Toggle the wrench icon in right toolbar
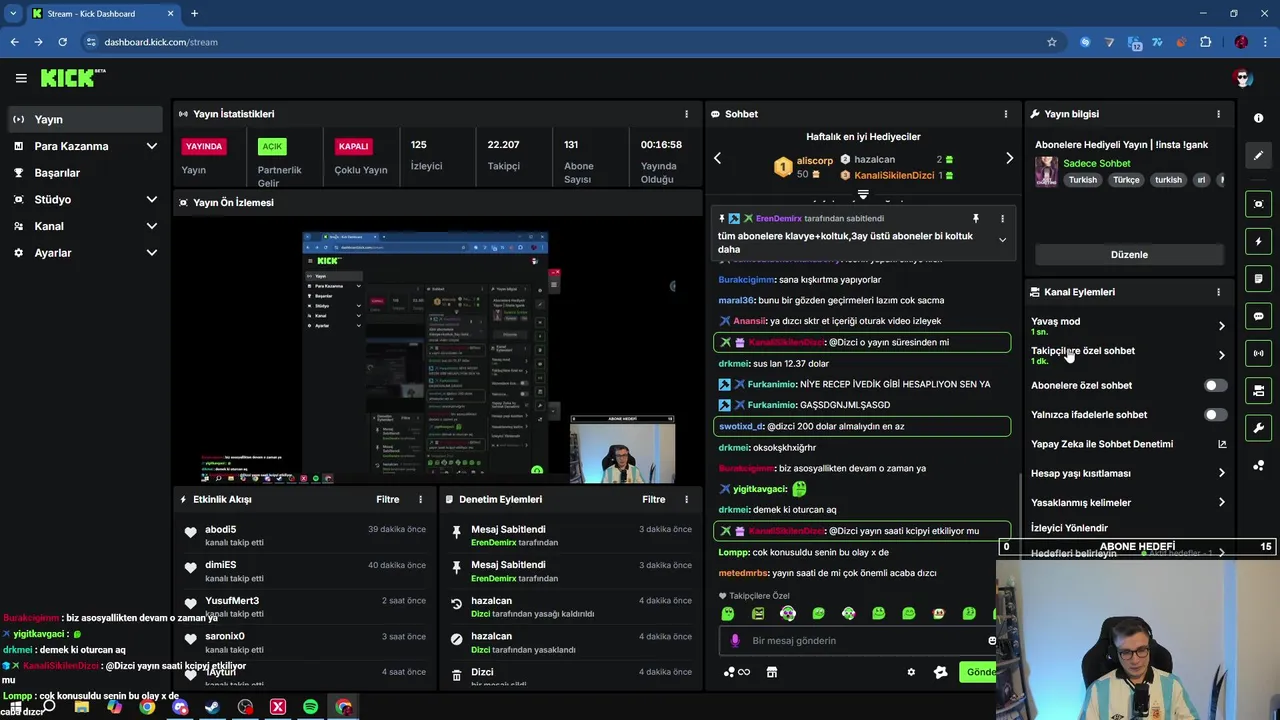 click(x=1258, y=428)
